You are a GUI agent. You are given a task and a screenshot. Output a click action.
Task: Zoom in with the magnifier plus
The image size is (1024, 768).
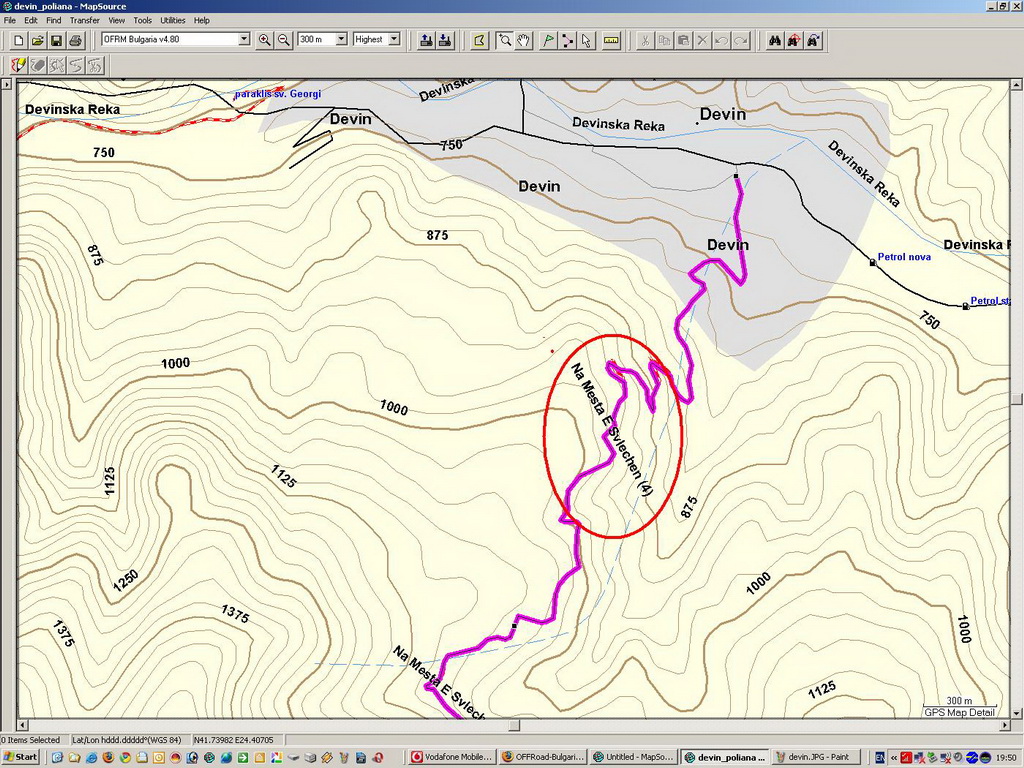[x=265, y=40]
